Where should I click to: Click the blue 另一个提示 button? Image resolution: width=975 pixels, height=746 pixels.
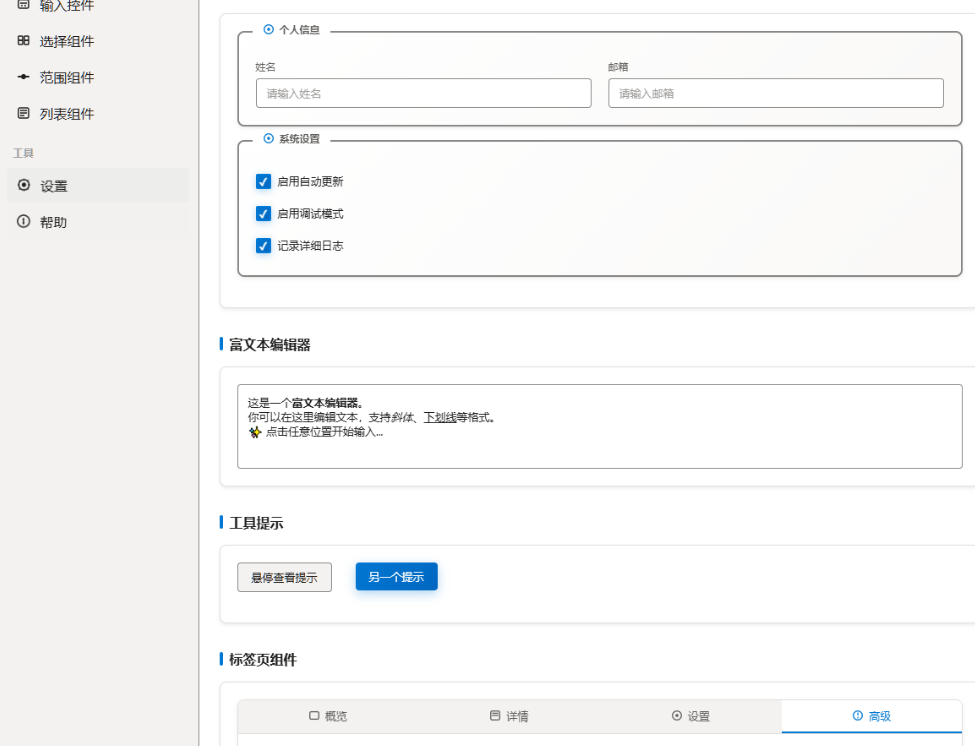(397, 577)
